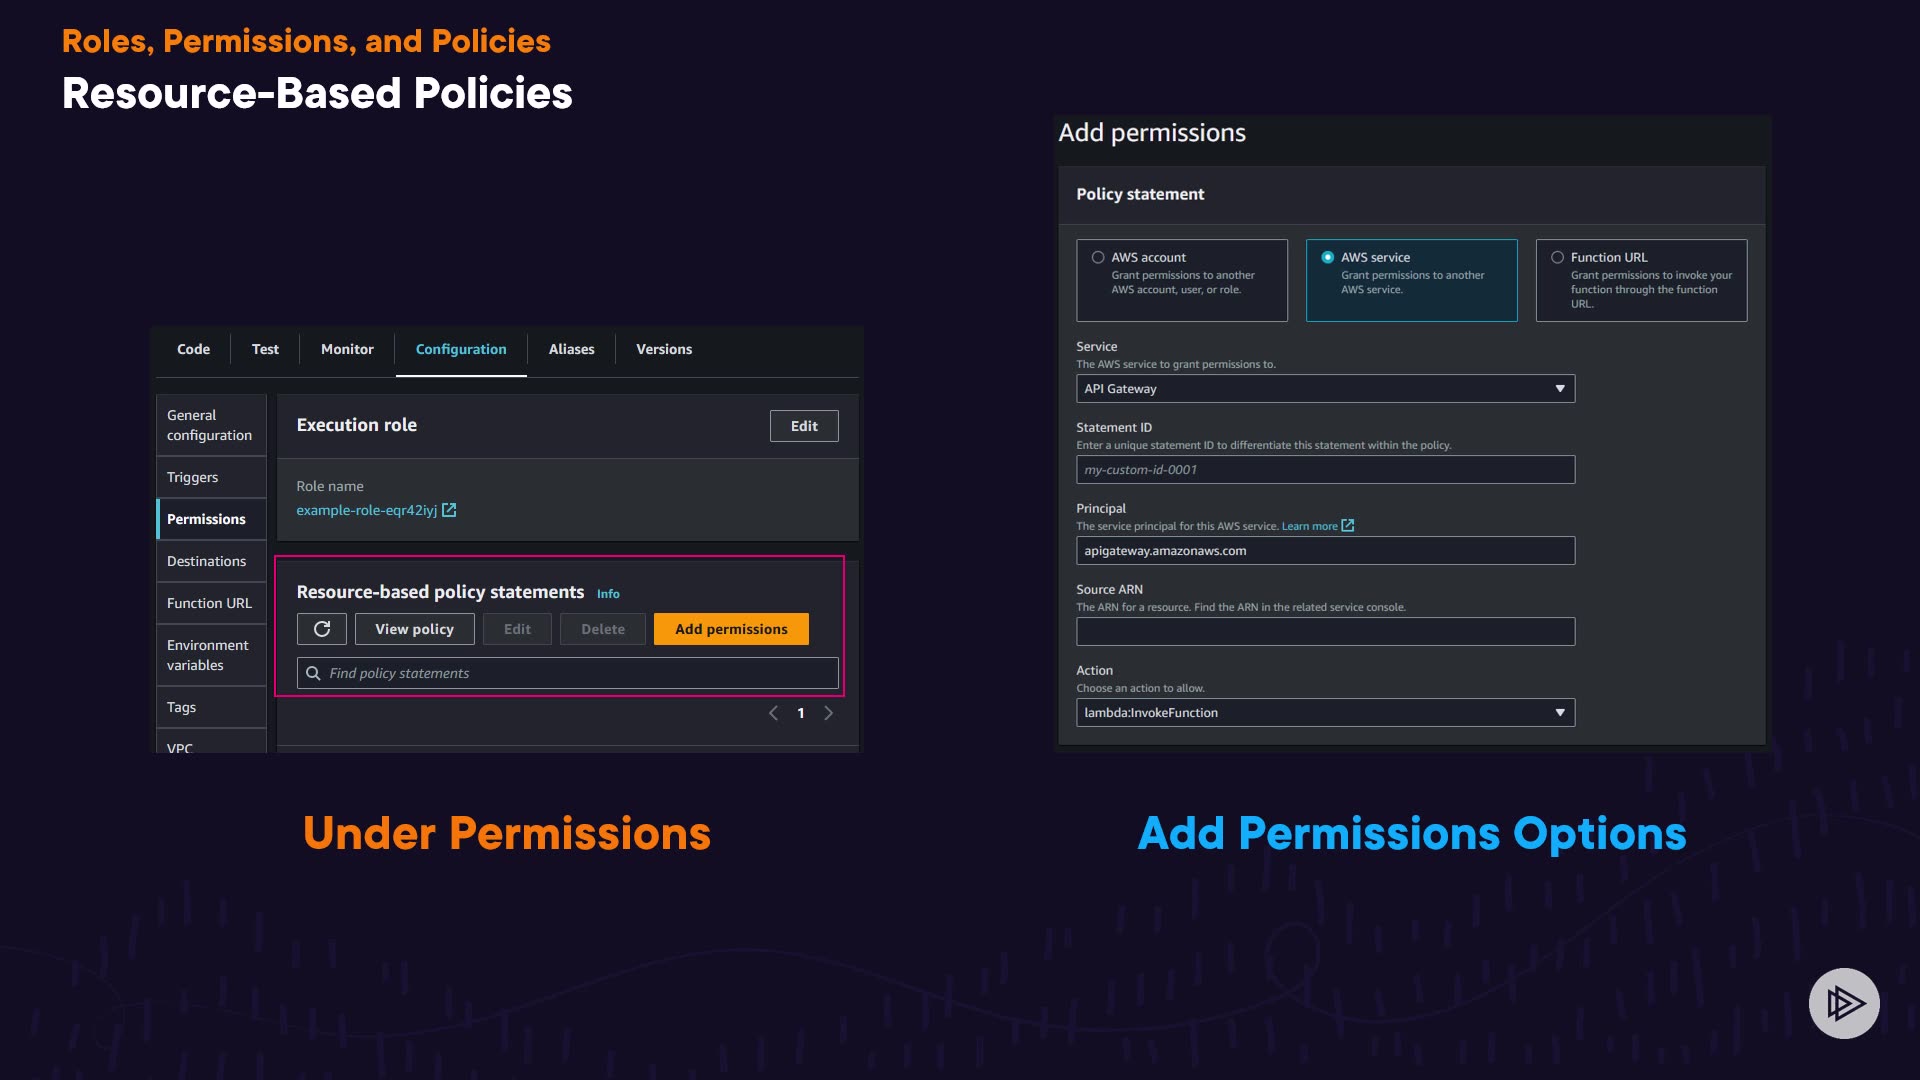Select AWS account radio option

click(x=1098, y=257)
